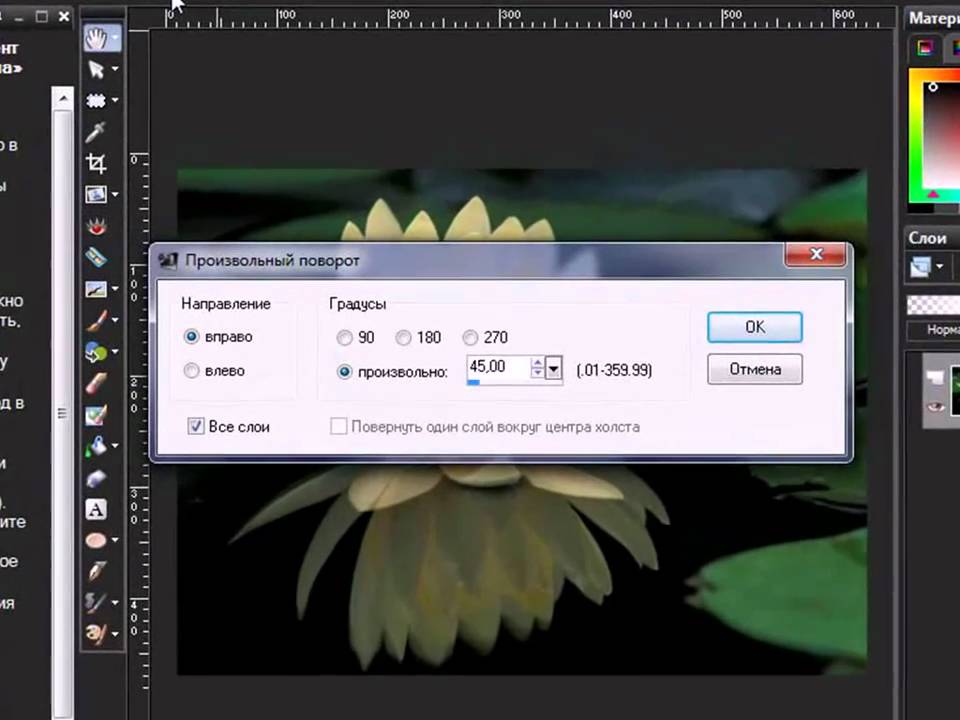Select the Lighten/Darken circles tool
Image resolution: width=960 pixels, height=720 pixels.
pyautogui.click(x=96, y=352)
